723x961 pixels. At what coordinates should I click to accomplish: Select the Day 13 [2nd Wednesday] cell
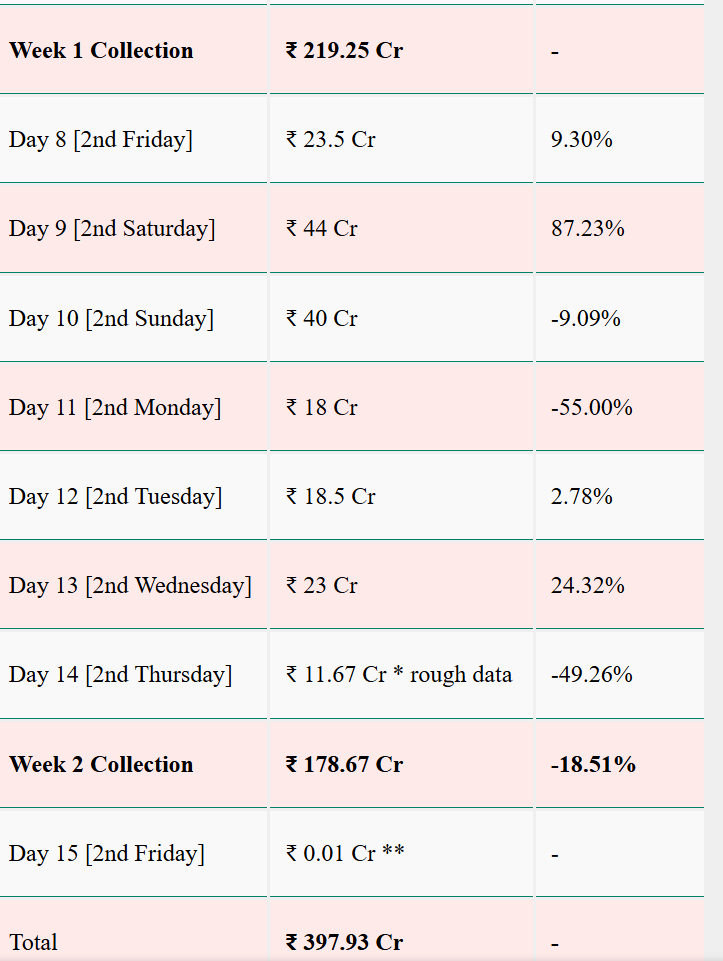tap(130, 586)
